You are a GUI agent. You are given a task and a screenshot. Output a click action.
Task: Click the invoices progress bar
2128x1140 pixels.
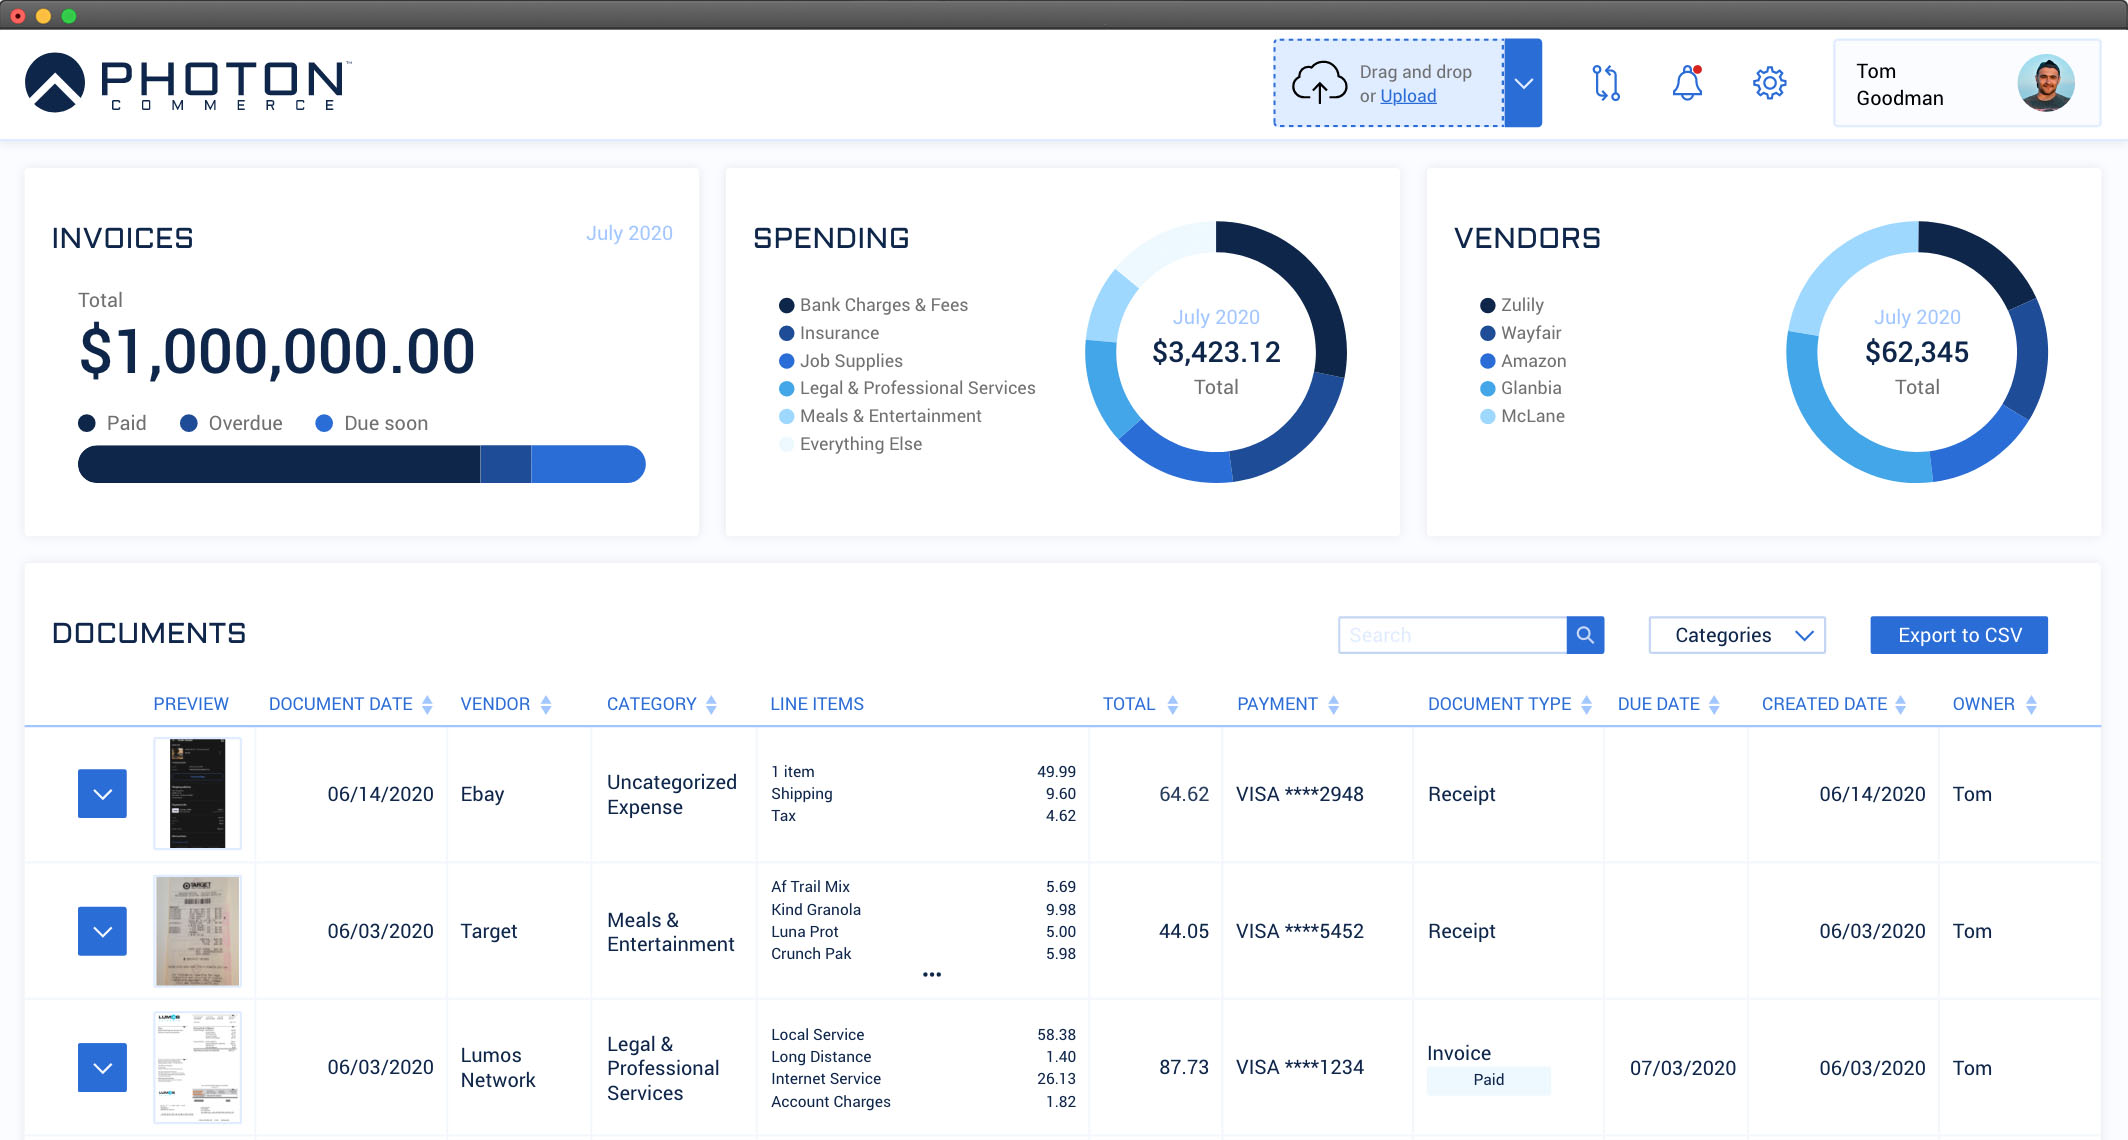pyautogui.click(x=361, y=464)
